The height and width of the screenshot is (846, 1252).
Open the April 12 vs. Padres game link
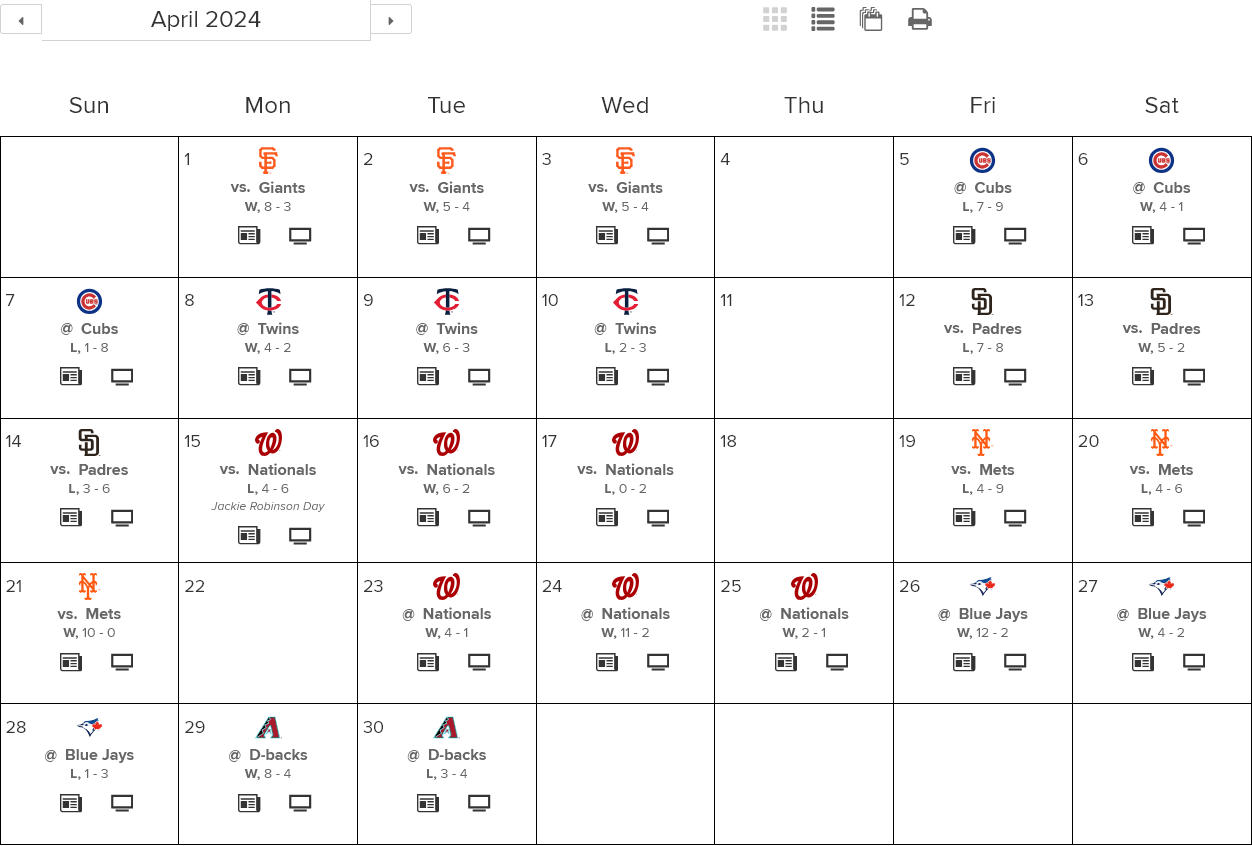click(983, 328)
